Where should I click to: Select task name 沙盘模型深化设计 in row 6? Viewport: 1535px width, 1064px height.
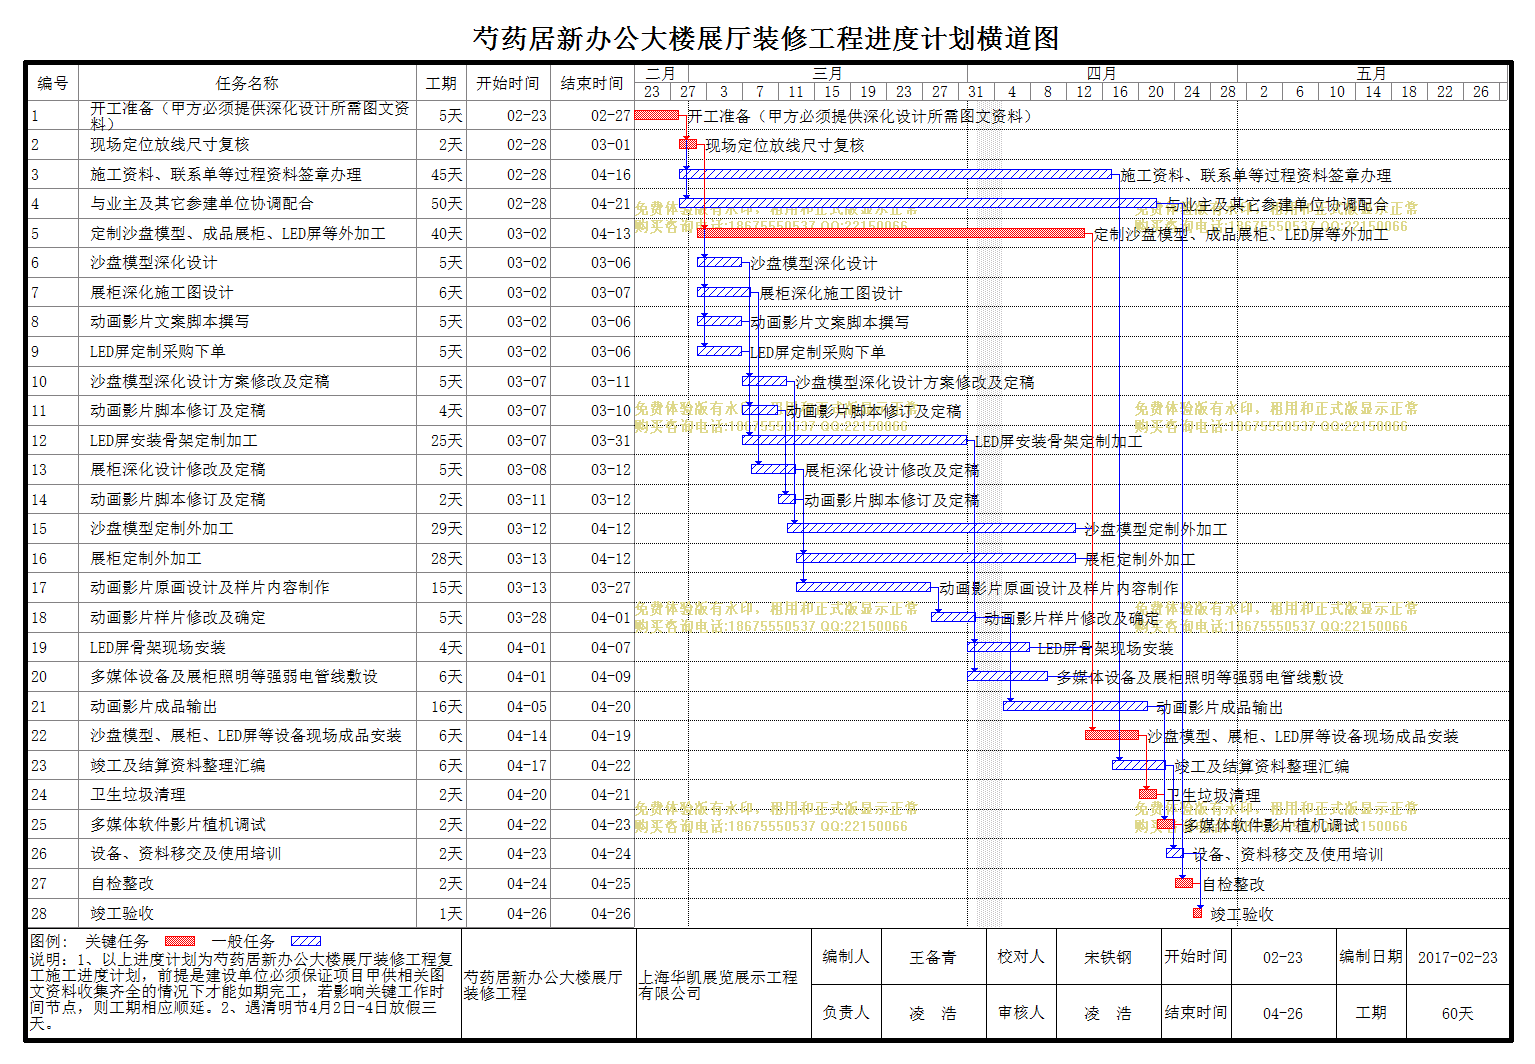click(153, 263)
